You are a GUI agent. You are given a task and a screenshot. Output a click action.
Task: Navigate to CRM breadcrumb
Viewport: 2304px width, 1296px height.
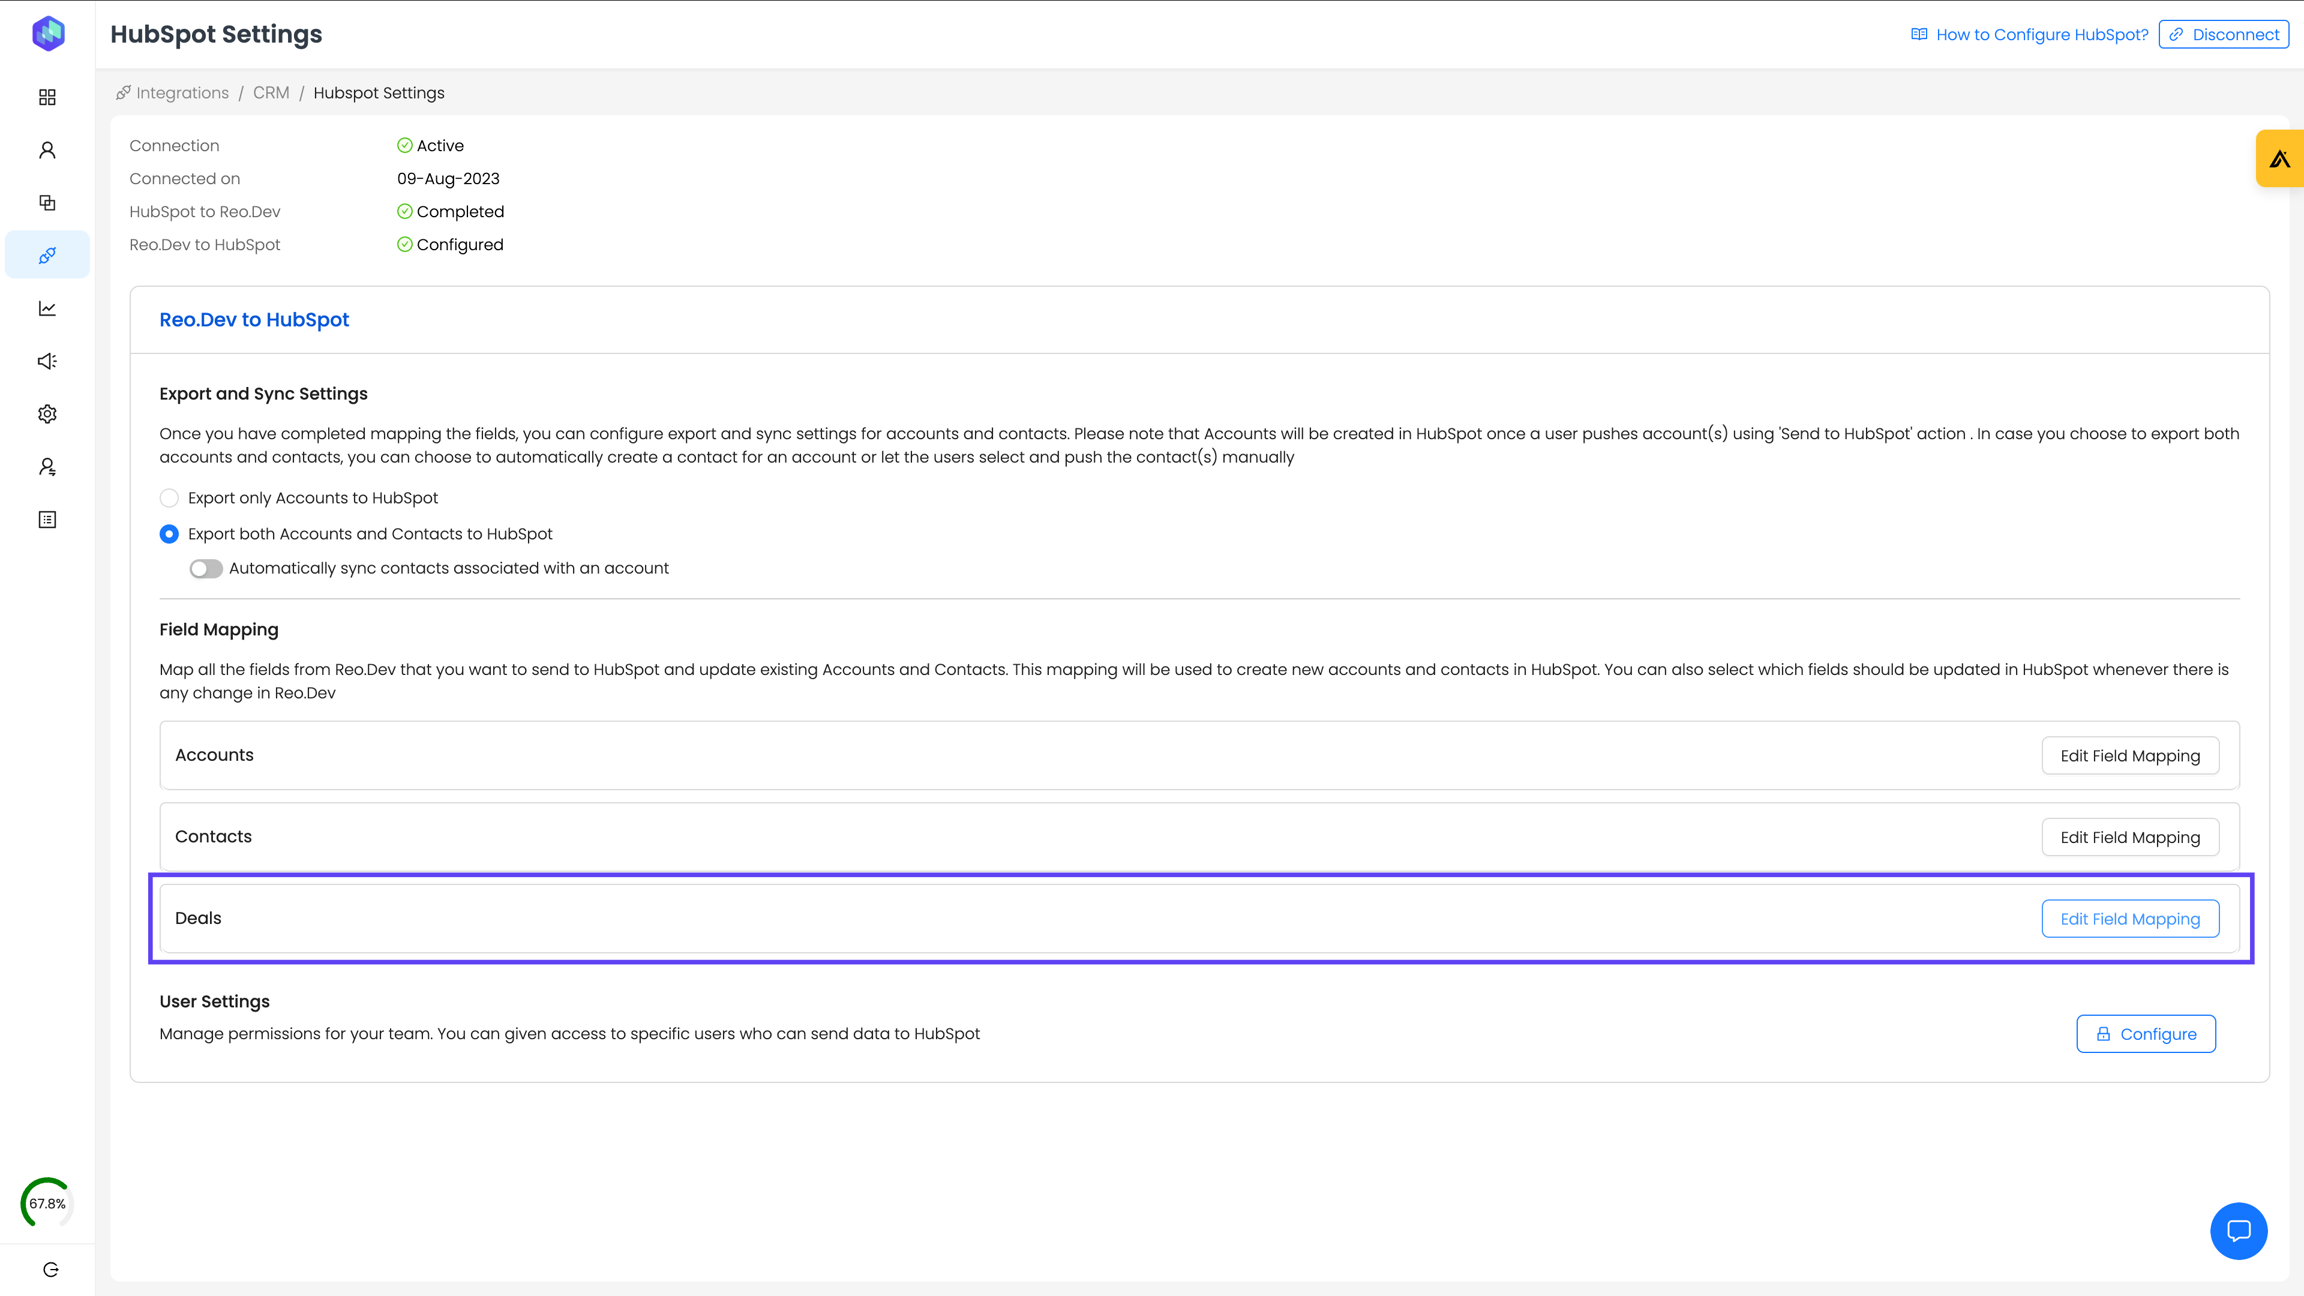tap(271, 93)
